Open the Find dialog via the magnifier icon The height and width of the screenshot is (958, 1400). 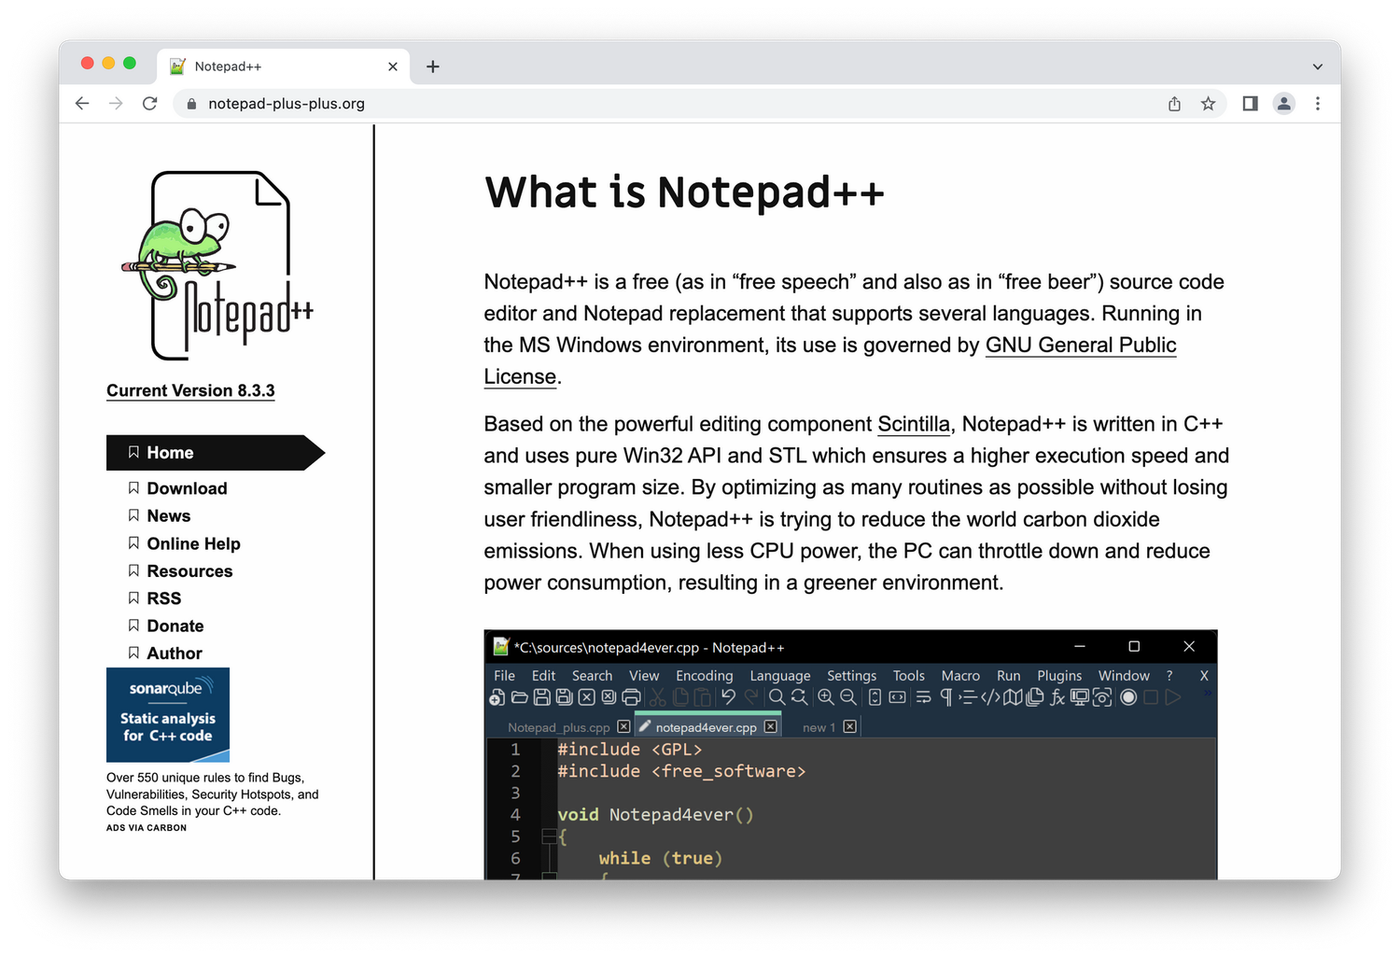(775, 697)
